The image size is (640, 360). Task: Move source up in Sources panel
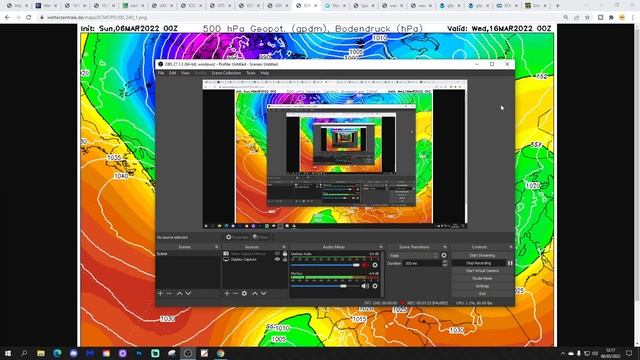(x=255, y=293)
